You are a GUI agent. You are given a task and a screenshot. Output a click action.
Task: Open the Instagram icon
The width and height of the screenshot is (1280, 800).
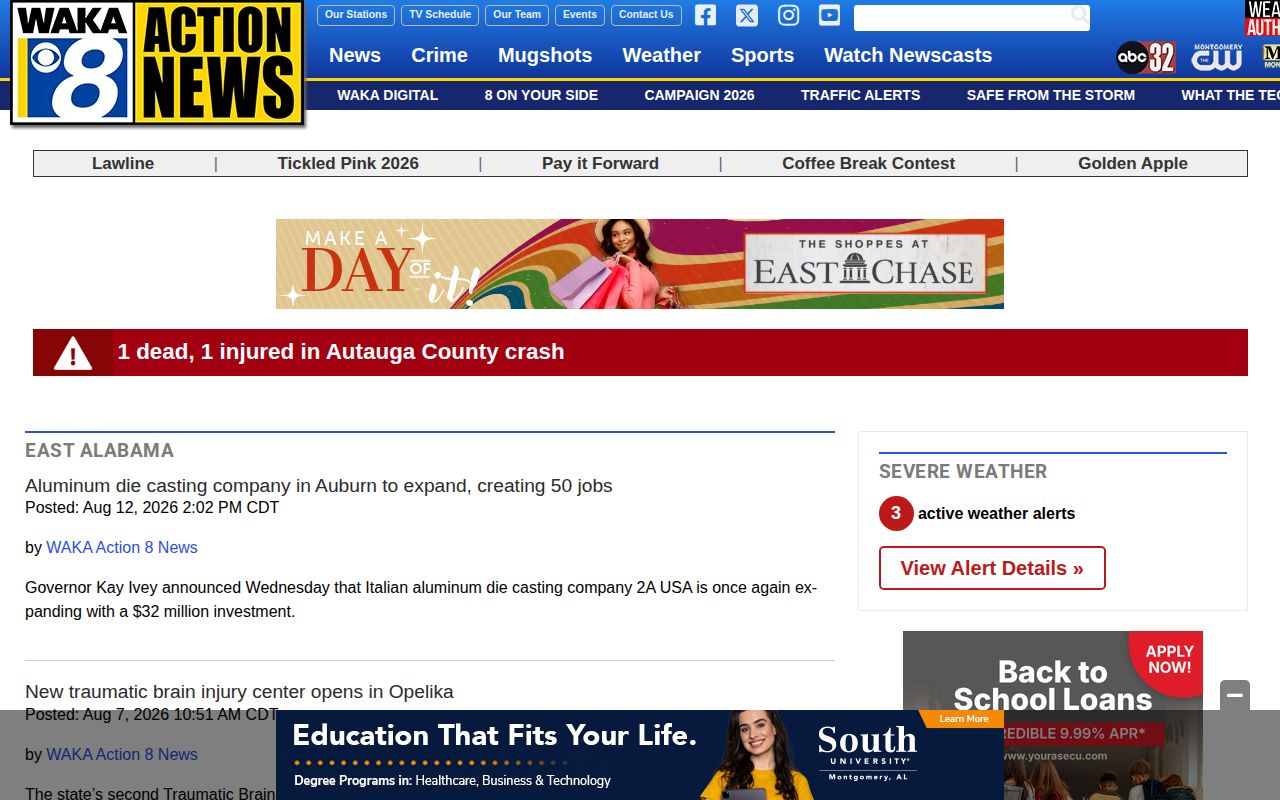coord(788,15)
